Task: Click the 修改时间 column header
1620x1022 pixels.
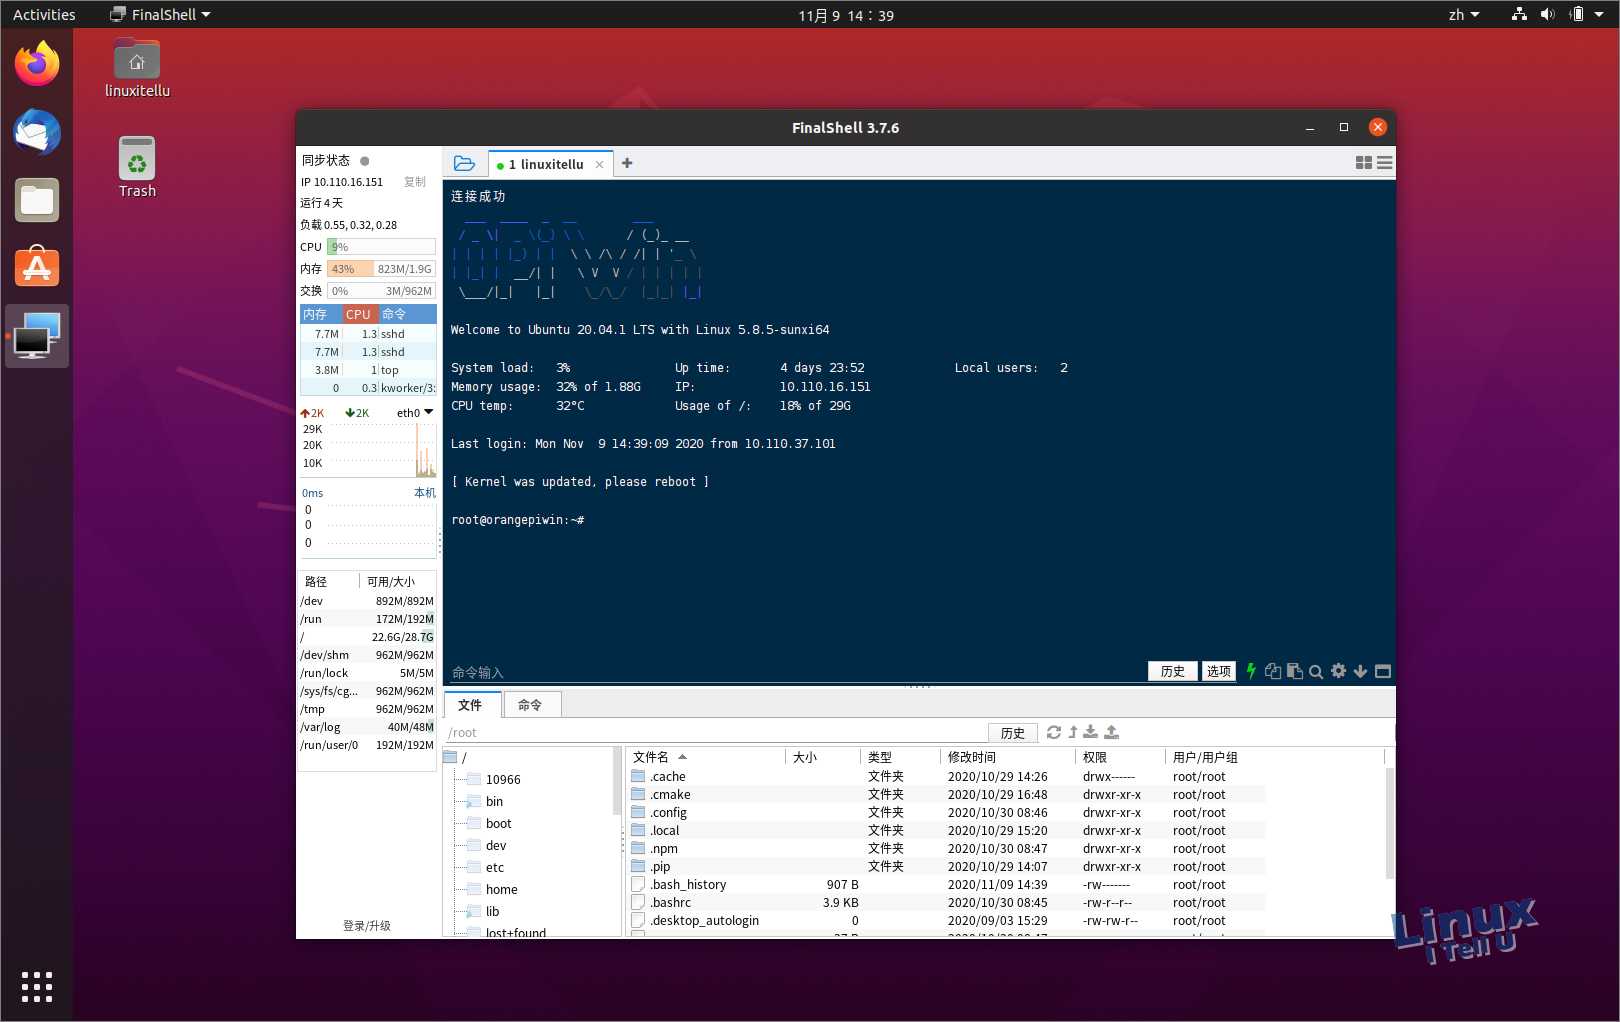Action: [x=1008, y=757]
